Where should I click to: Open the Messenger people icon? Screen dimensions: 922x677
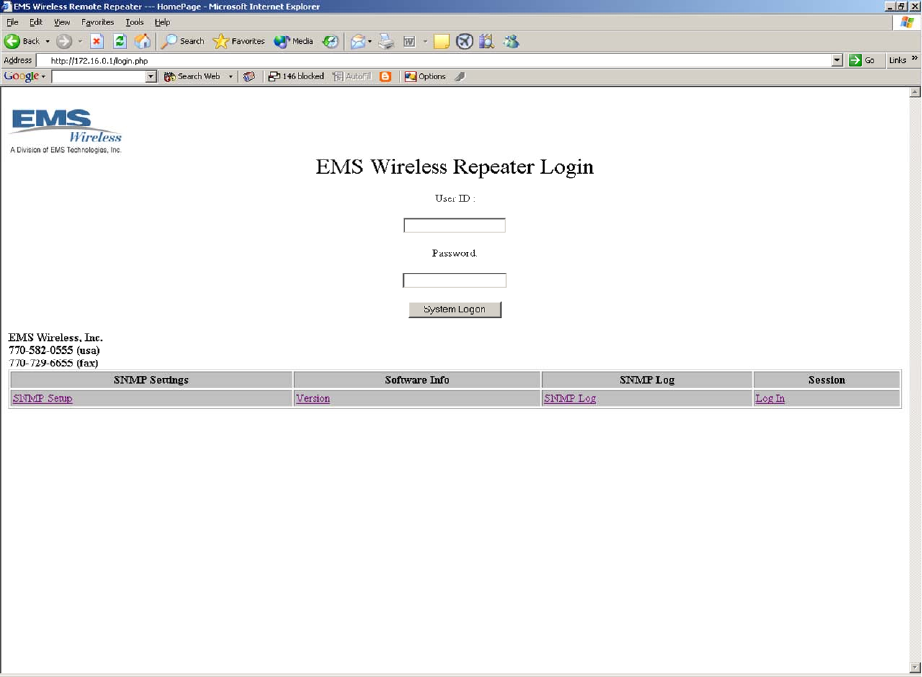(511, 41)
